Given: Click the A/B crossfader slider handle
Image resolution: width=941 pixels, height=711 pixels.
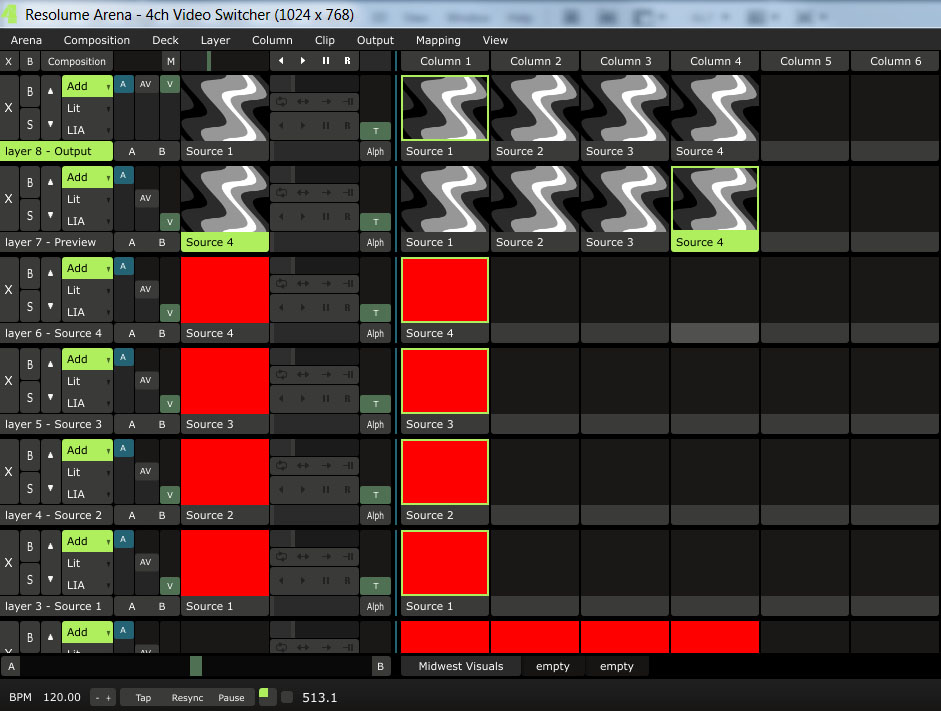Looking at the screenshot, I should tap(196, 666).
